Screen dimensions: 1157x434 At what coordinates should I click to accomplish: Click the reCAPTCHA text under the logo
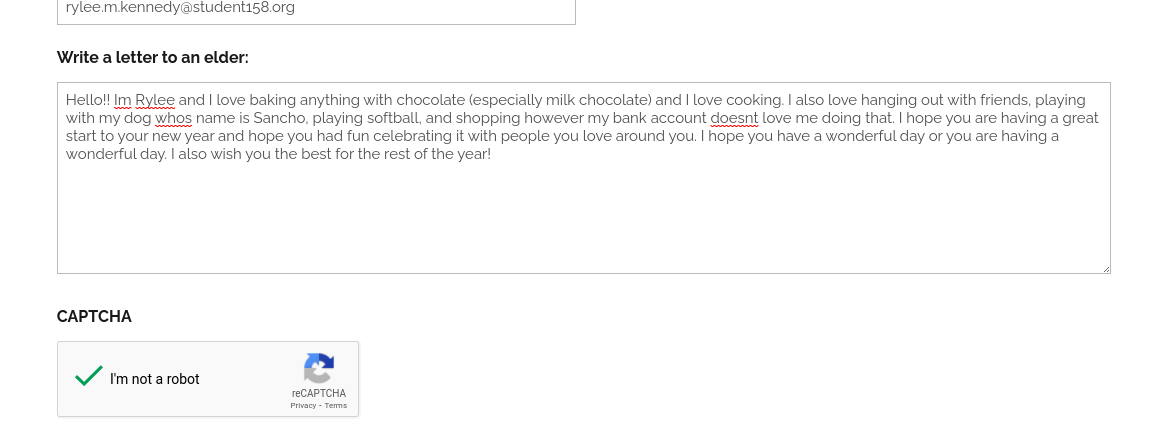pos(319,393)
